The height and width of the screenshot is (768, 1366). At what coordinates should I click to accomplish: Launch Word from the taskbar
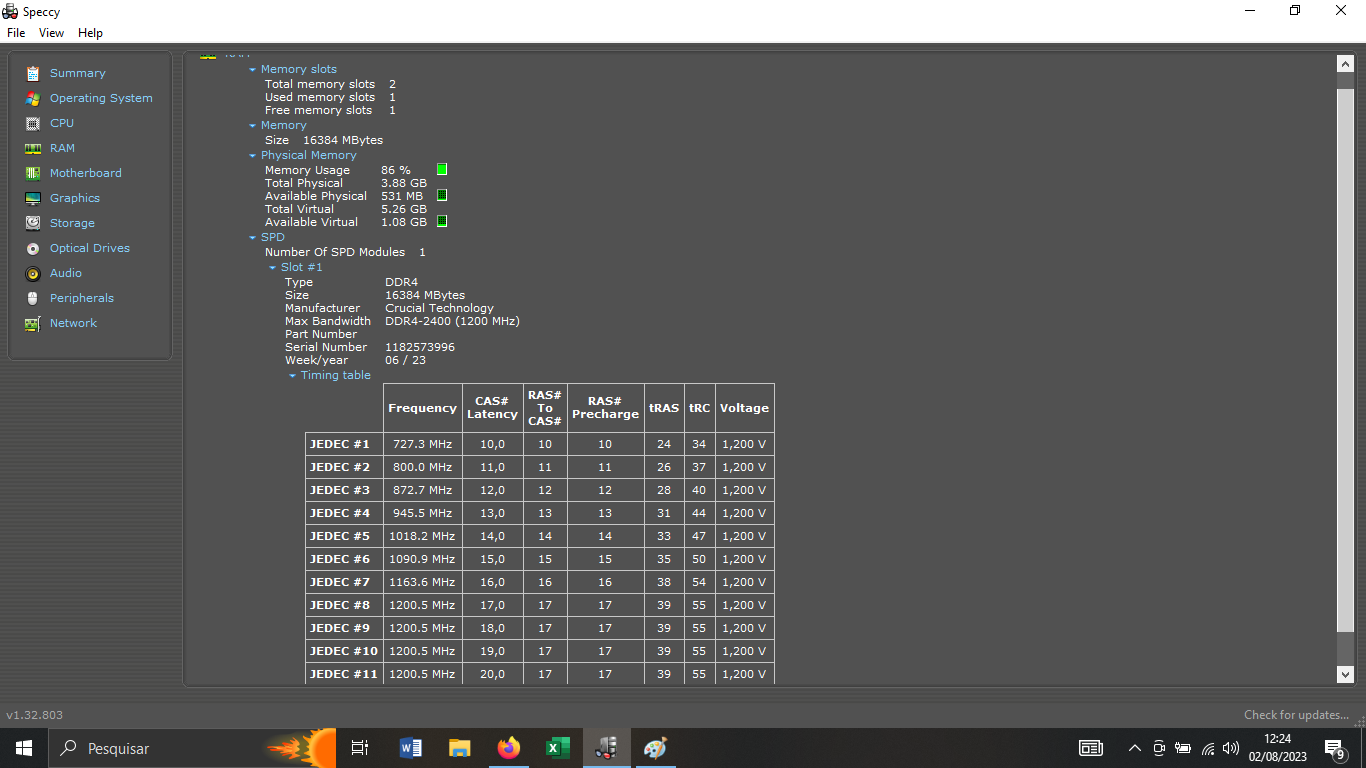411,748
